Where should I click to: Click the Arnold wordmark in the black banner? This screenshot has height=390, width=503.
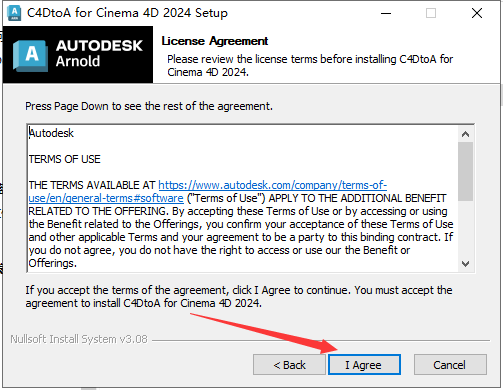point(78,61)
